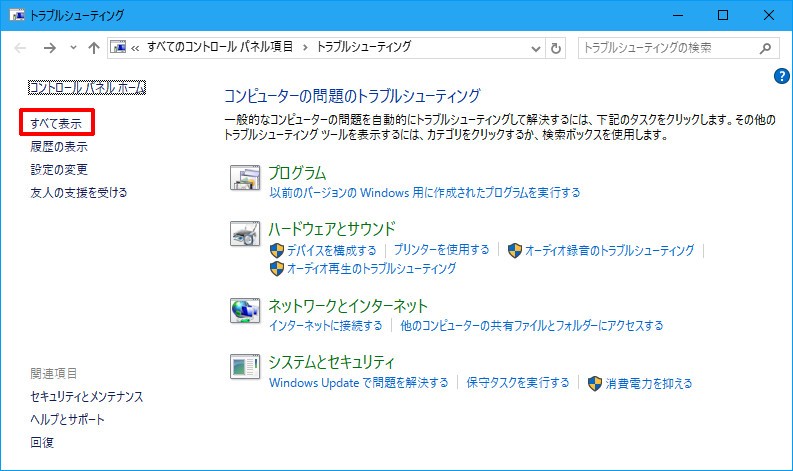This screenshot has width=793, height=471.
Task: Open 保守タスクを実行する link
Action: (x=518, y=382)
